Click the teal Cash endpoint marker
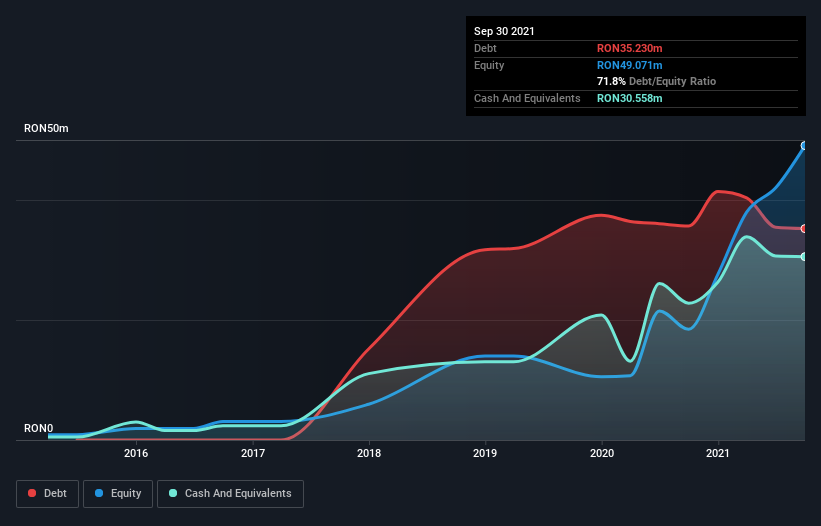Screen dimensions: 821x526 (x=804, y=256)
